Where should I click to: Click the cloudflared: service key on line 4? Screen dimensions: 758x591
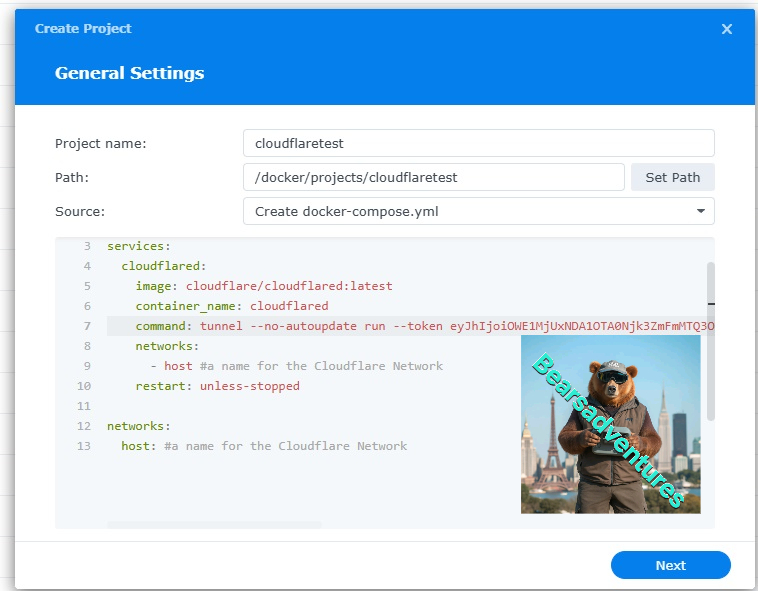pyautogui.click(x=163, y=266)
